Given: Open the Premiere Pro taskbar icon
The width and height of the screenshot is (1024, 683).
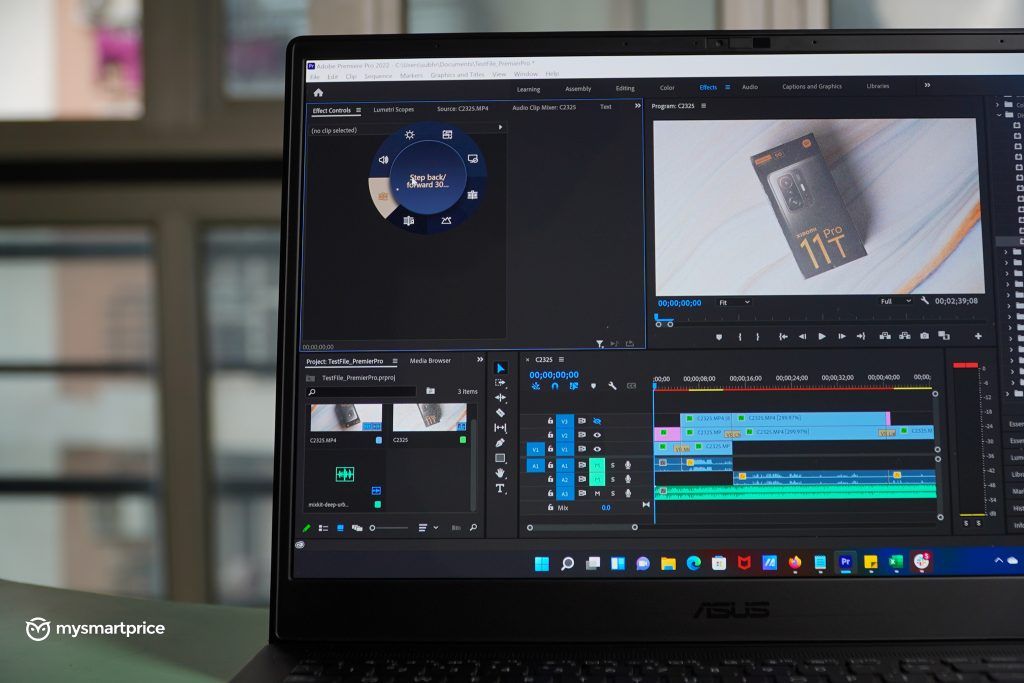Looking at the screenshot, I should pyautogui.click(x=845, y=562).
